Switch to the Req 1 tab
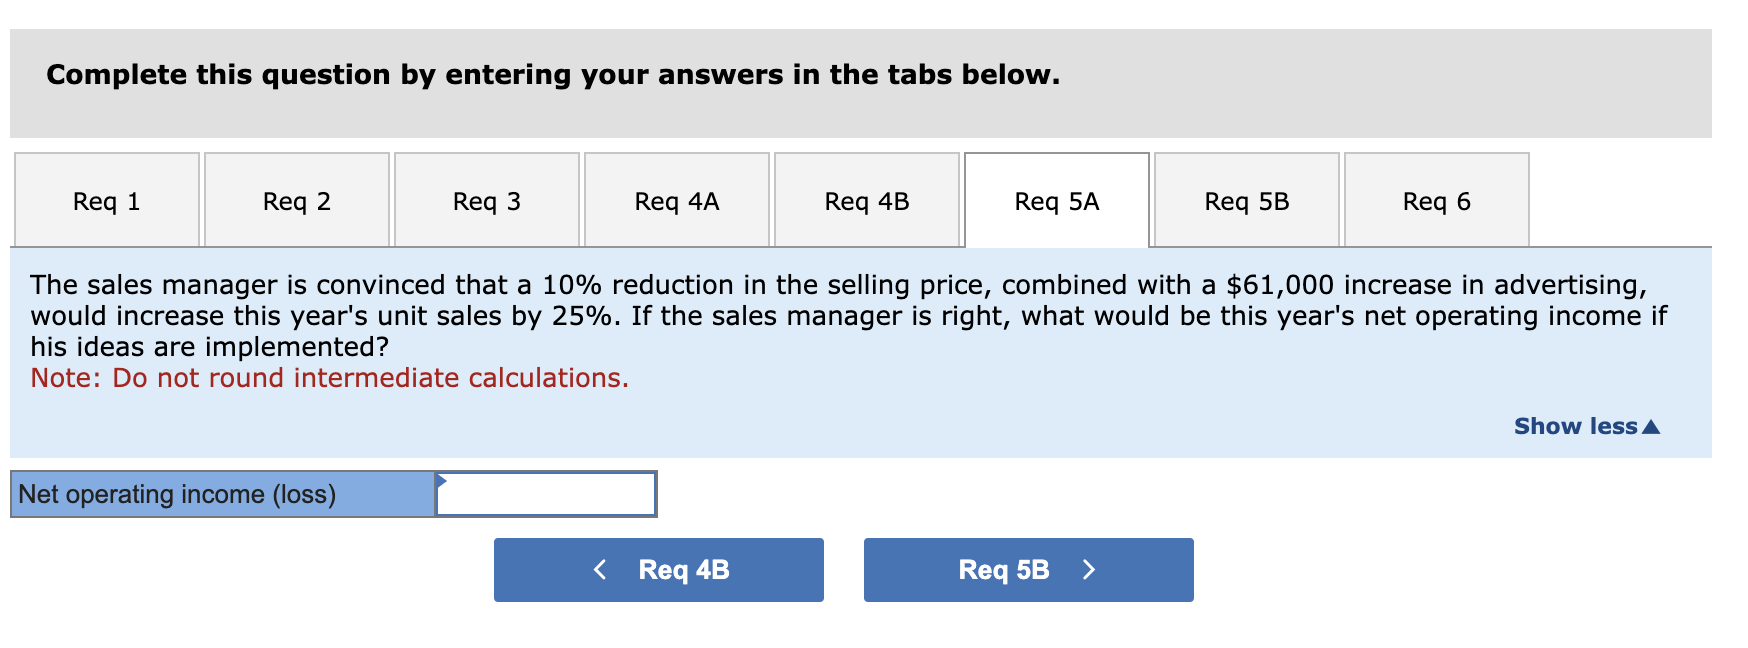The width and height of the screenshot is (1748, 648). (105, 200)
